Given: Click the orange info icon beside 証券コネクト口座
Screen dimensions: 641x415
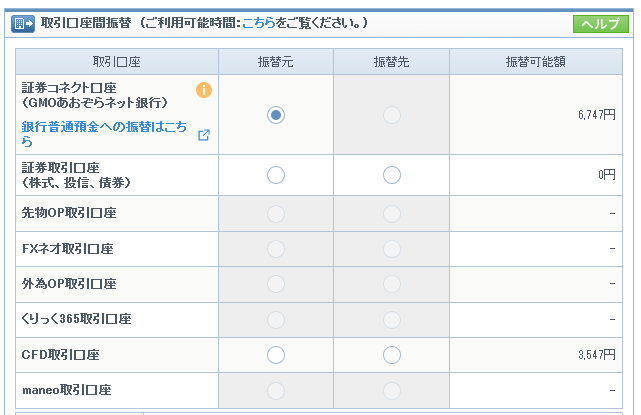Looking at the screenshot, I should coord(204,90).
